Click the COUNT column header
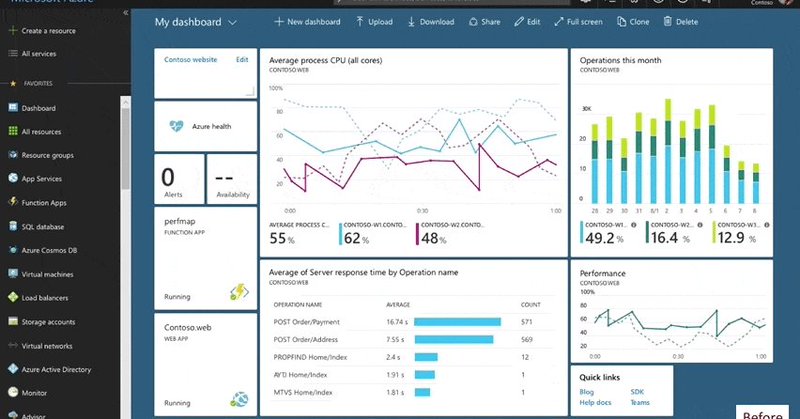 pyautogui.click(x=530, y=305)
